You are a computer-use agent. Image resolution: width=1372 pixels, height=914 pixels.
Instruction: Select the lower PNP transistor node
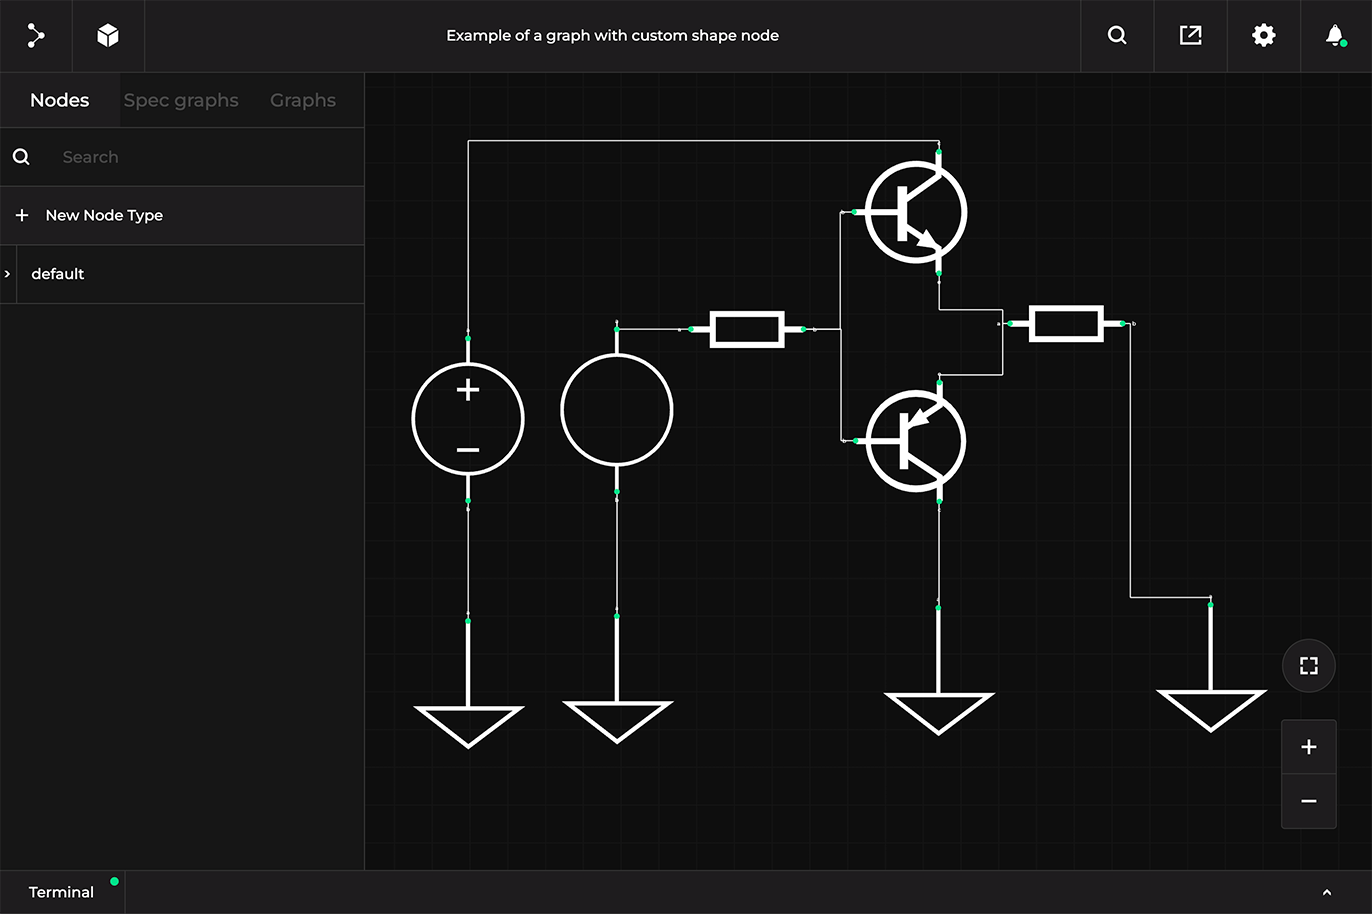tap(915, 440)
